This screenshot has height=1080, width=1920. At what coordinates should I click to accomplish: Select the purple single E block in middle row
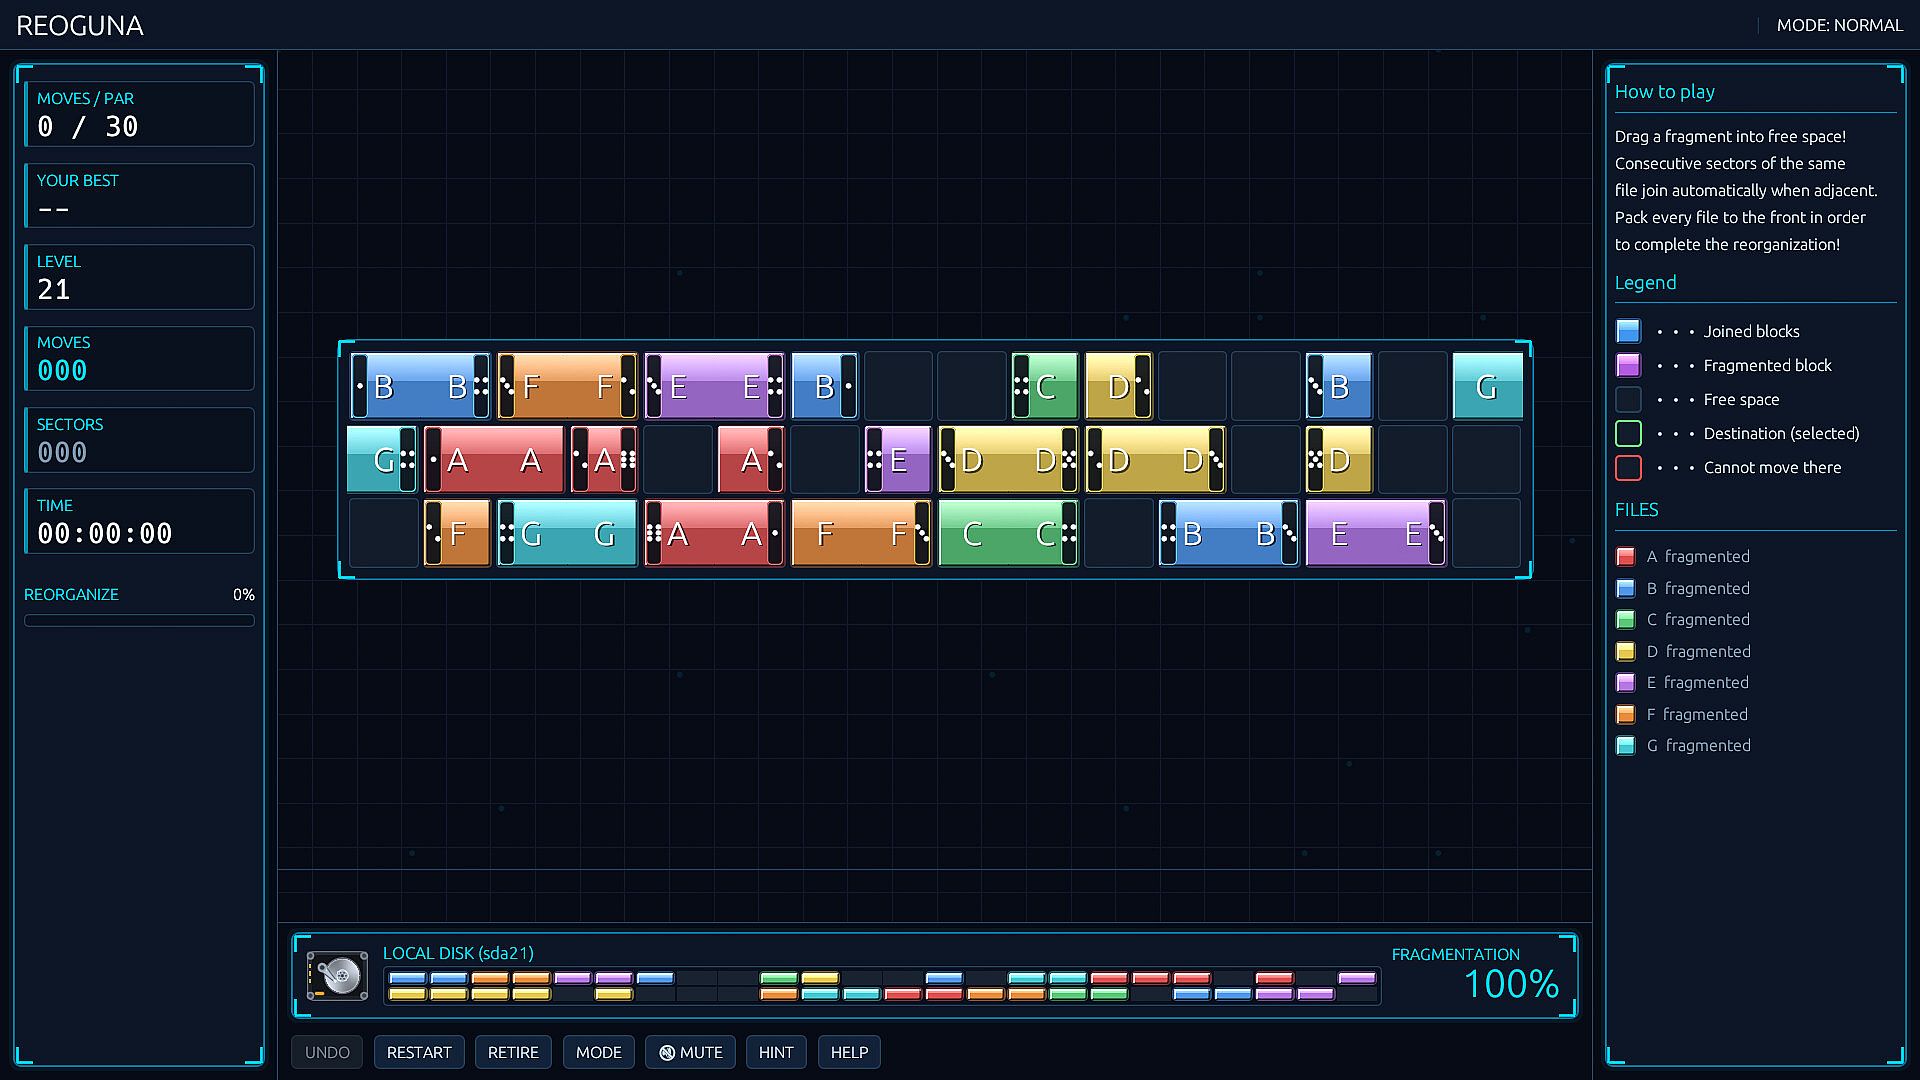point(898,460)
